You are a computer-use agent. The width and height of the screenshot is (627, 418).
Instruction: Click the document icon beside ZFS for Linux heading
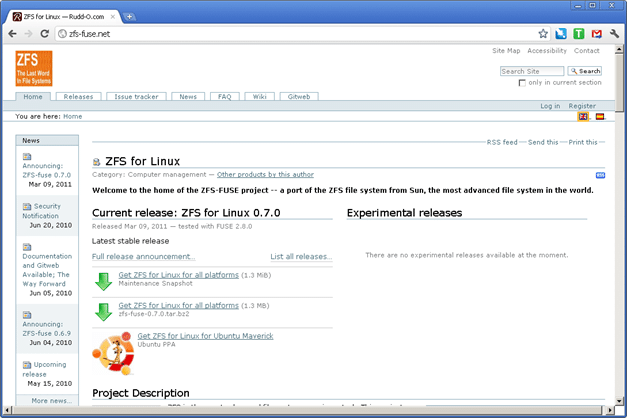pos(96,162)
